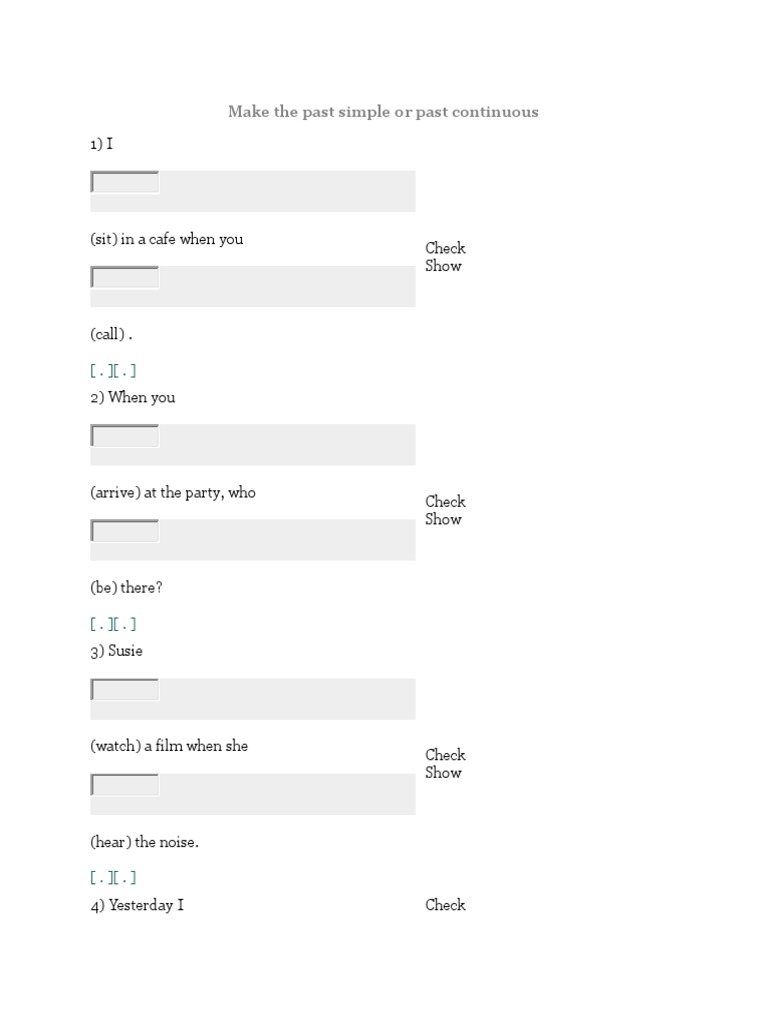The width and height of the screenshot is (768, 1024).
Task: Select the input box above '(be) there?'
Action: pyautogui.click(x=125, y=531)
